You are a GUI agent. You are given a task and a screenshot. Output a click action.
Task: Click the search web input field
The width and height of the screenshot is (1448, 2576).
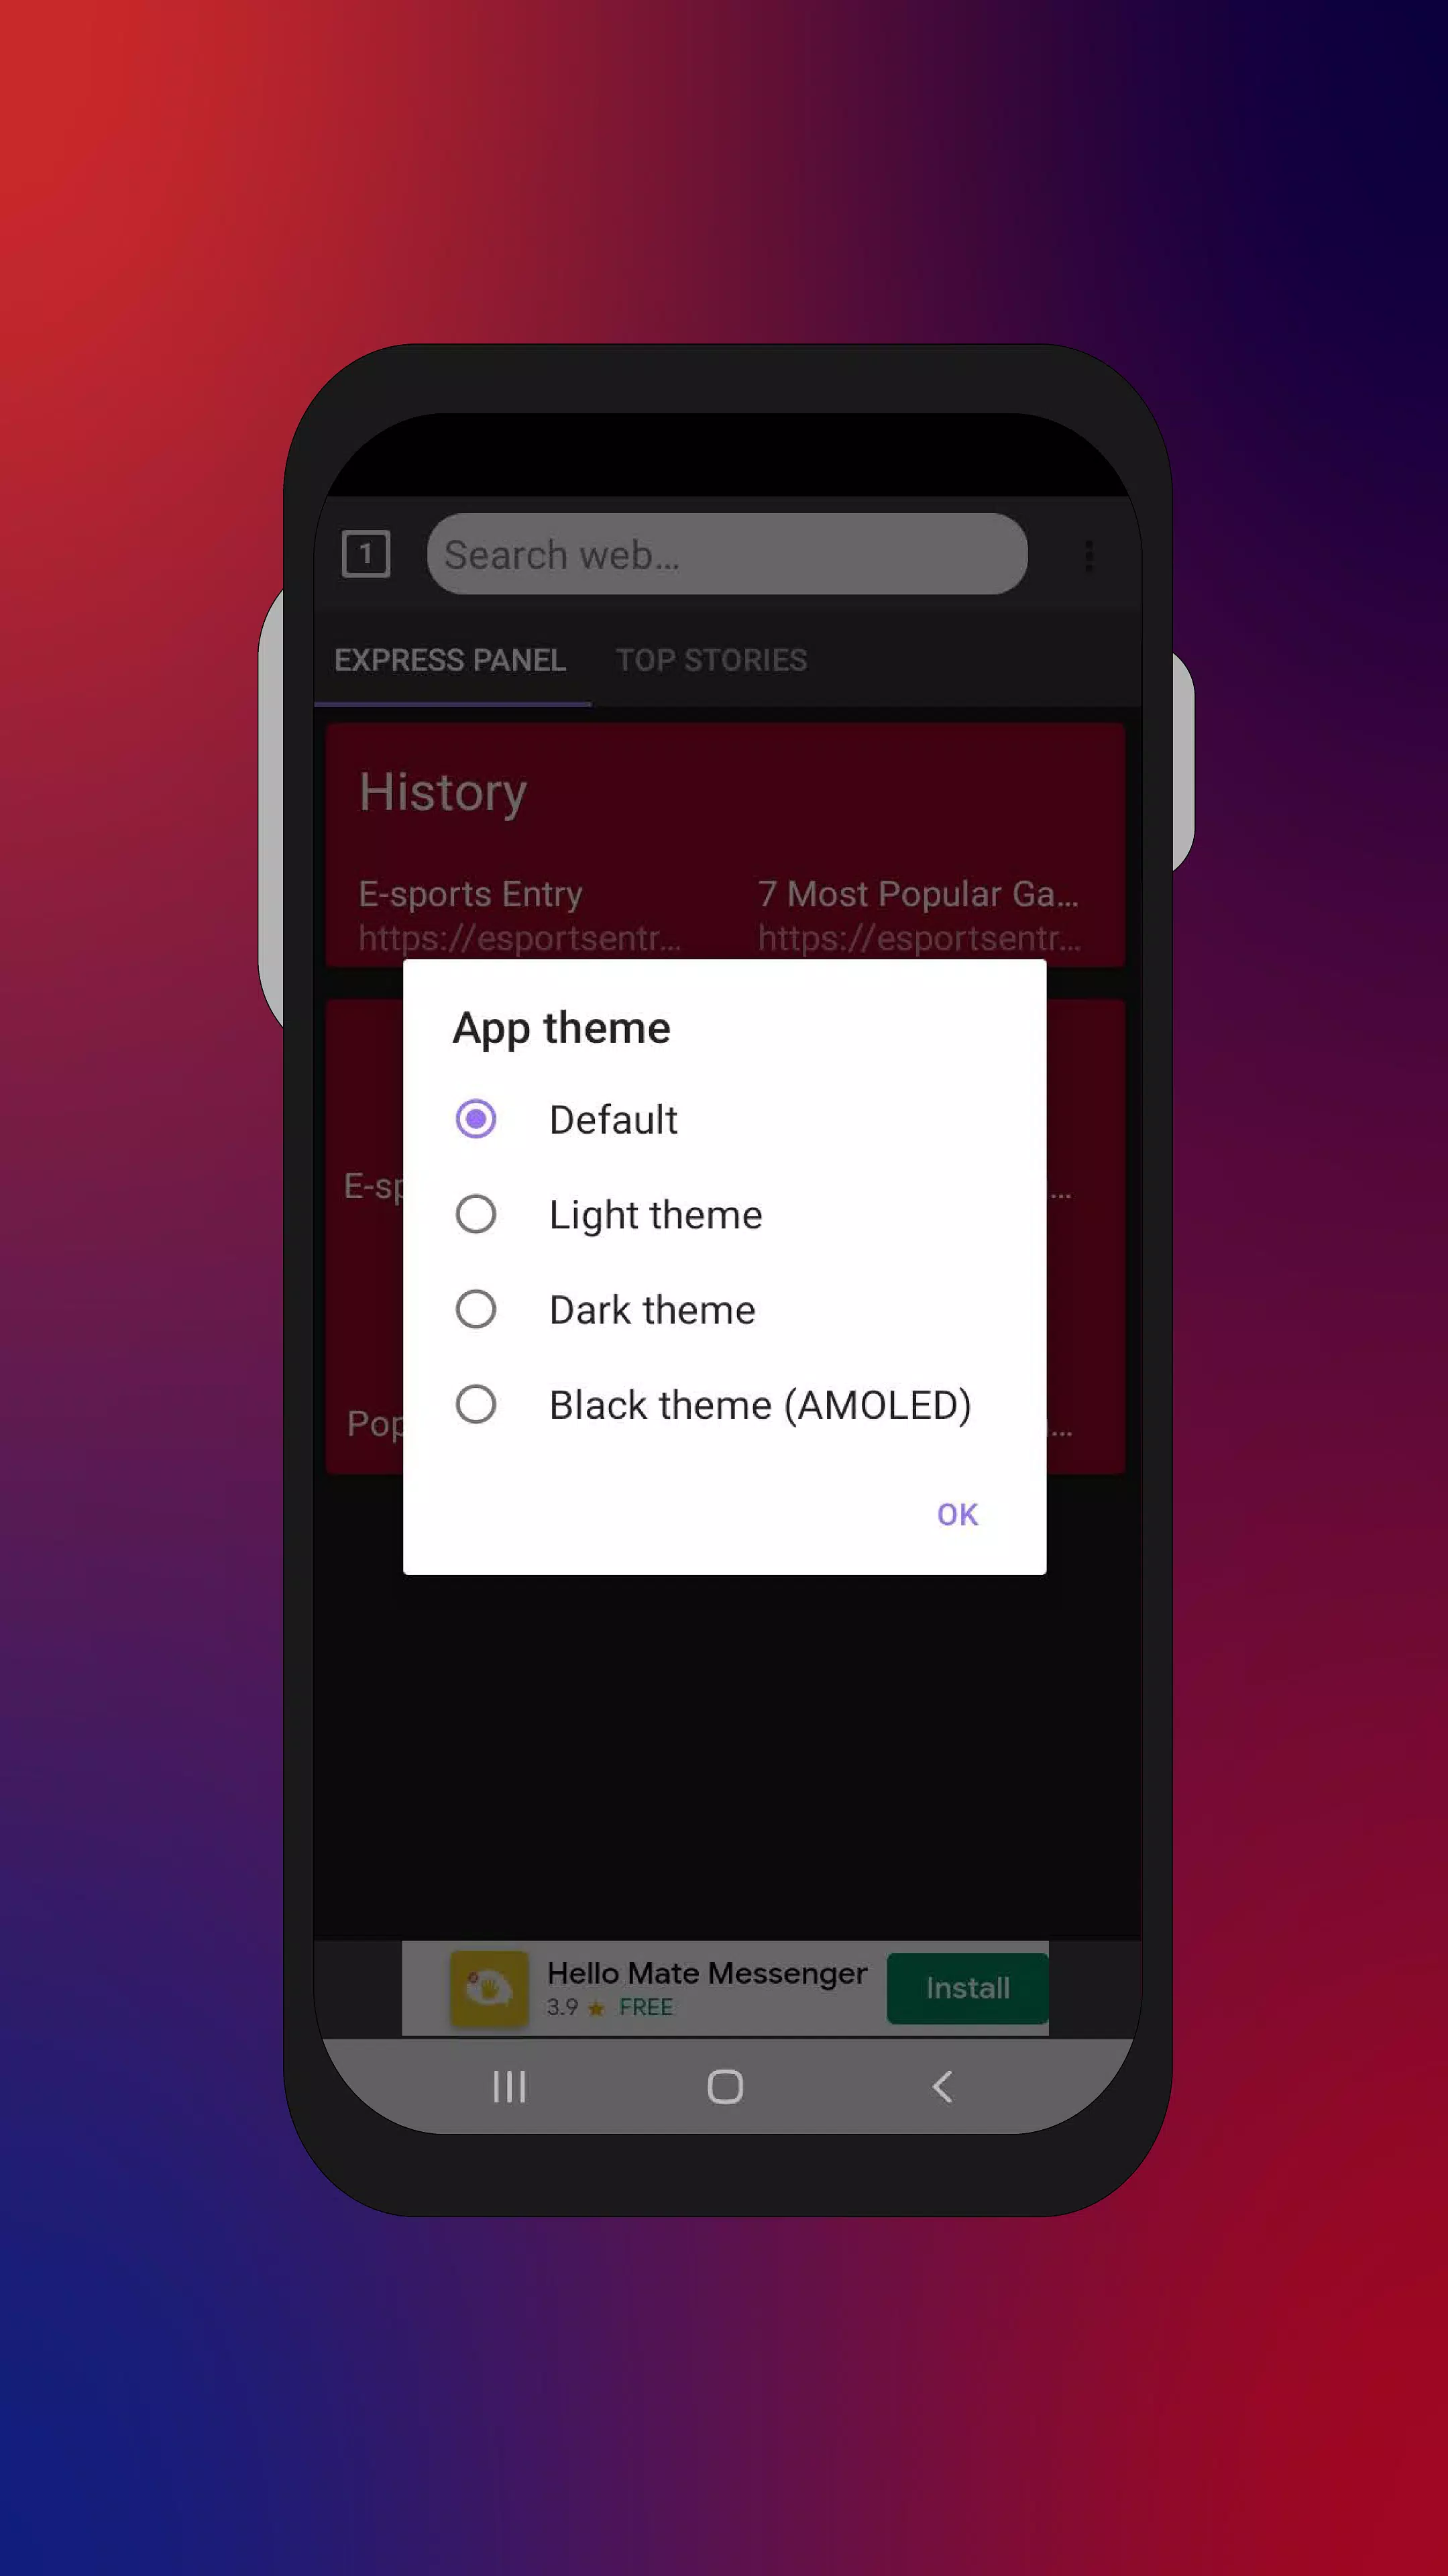coord(726,553)
